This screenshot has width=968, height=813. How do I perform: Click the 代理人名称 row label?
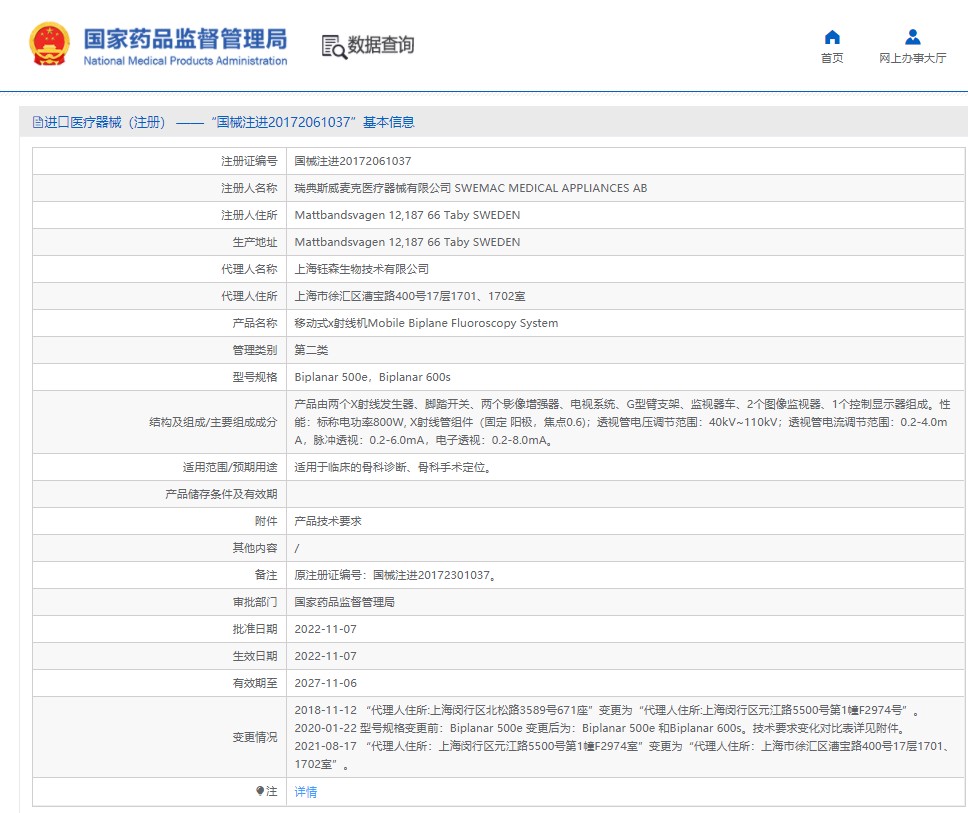tap(249, 269)
